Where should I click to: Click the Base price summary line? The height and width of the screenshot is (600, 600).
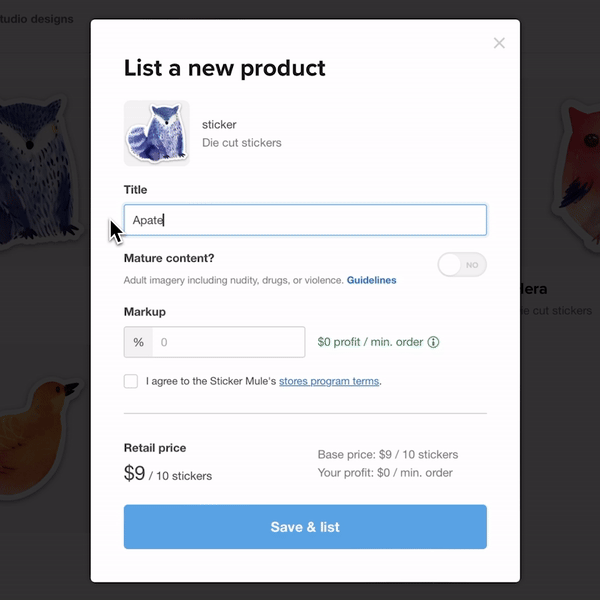387,454
